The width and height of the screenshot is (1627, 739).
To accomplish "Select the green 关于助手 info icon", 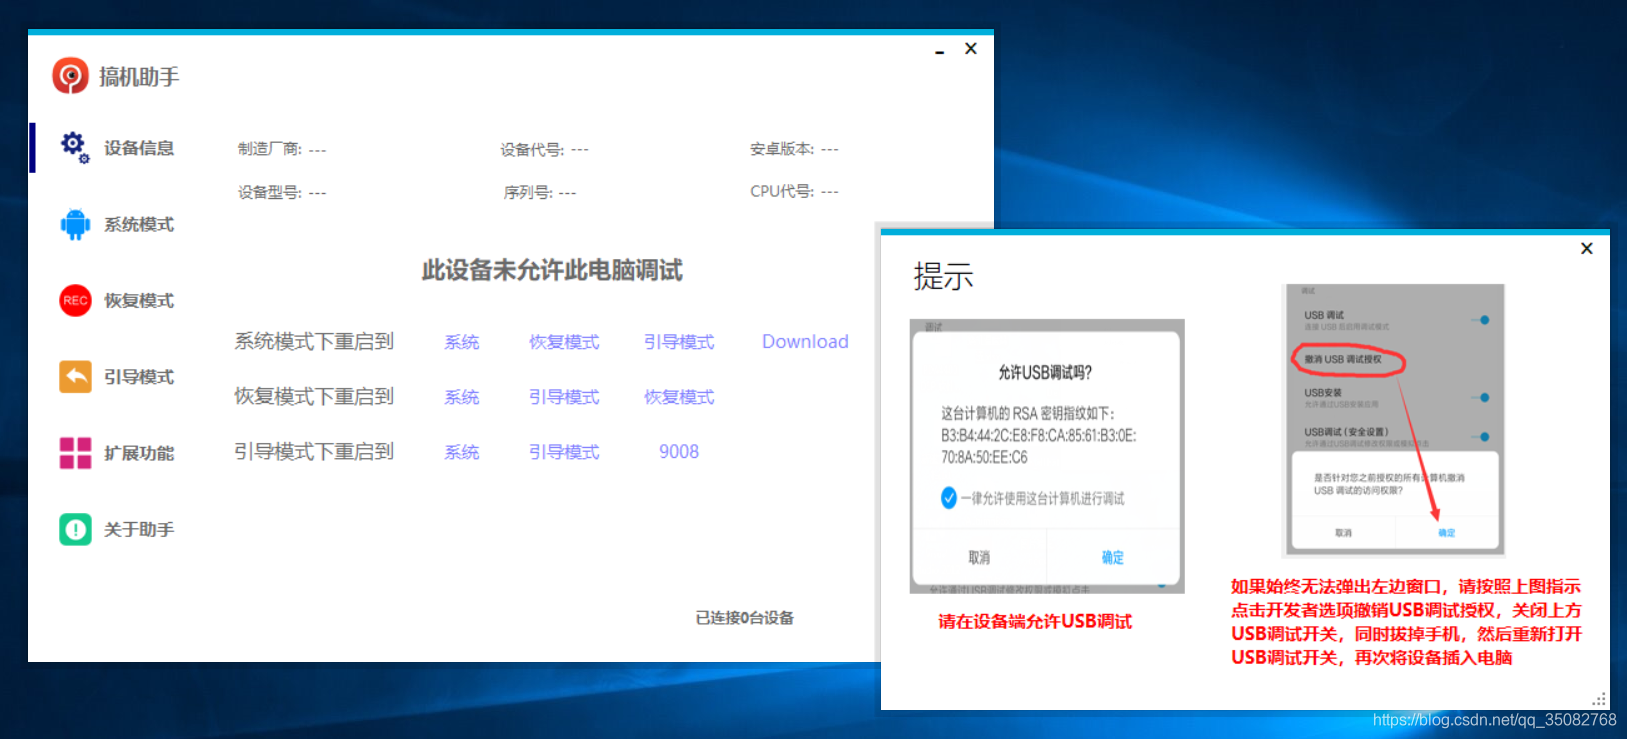I will [75, 529].
